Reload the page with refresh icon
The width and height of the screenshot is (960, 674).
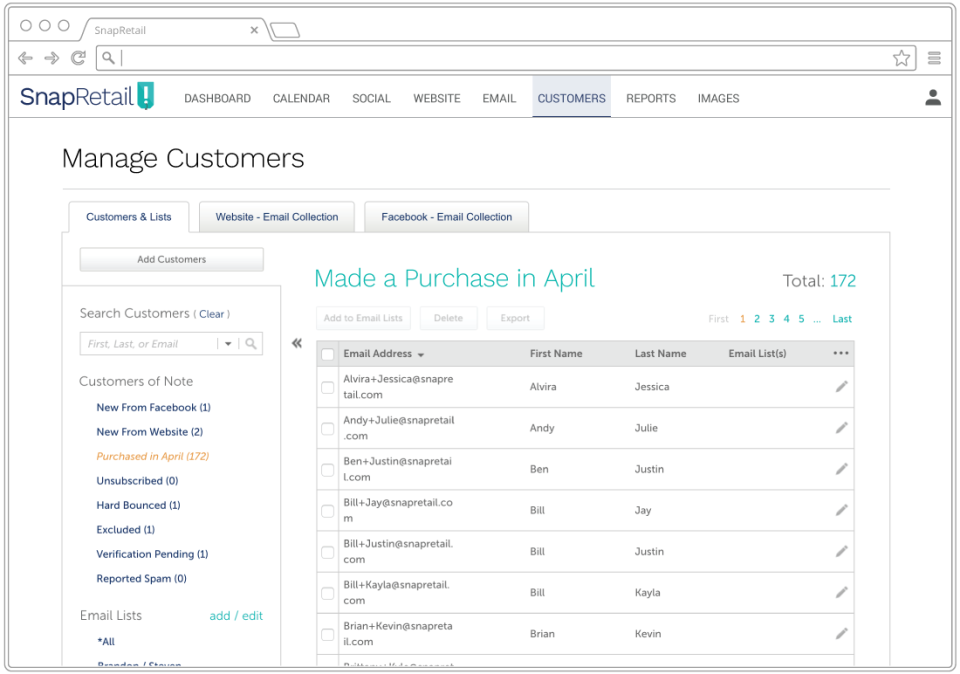[x=78, y=58]
